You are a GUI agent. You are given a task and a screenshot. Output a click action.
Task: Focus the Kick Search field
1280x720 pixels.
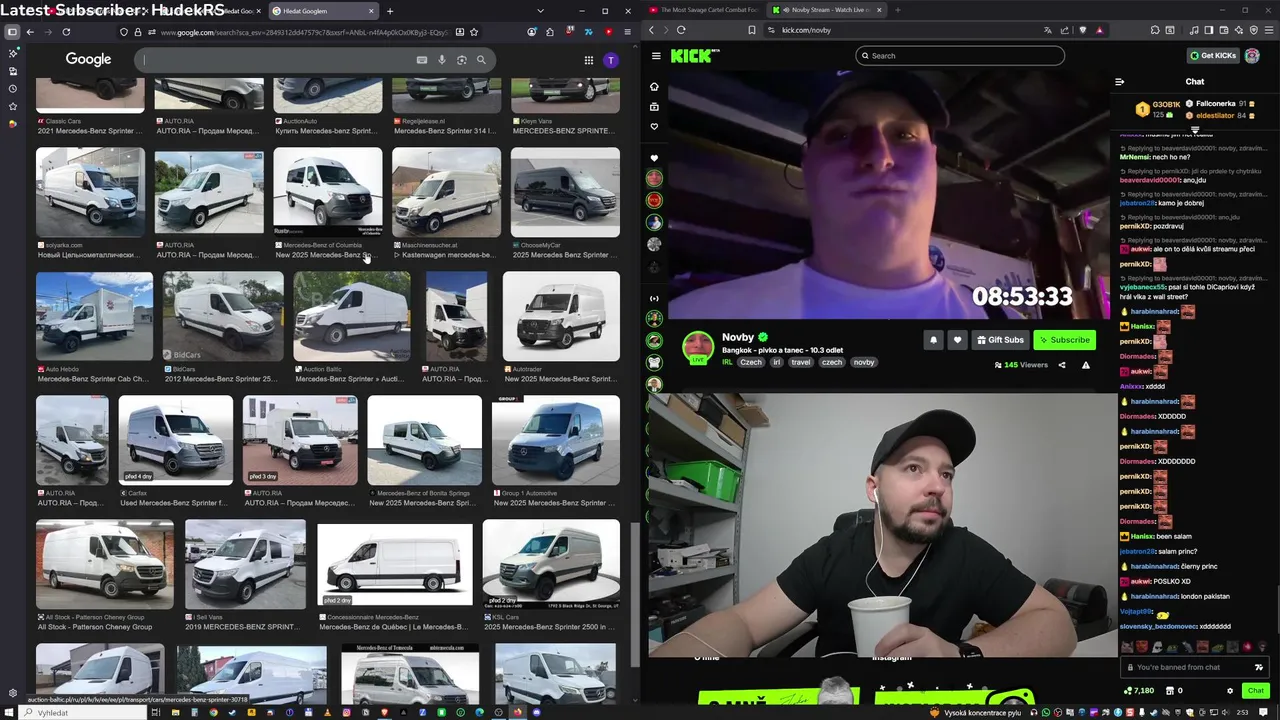[x=960, y=56]
